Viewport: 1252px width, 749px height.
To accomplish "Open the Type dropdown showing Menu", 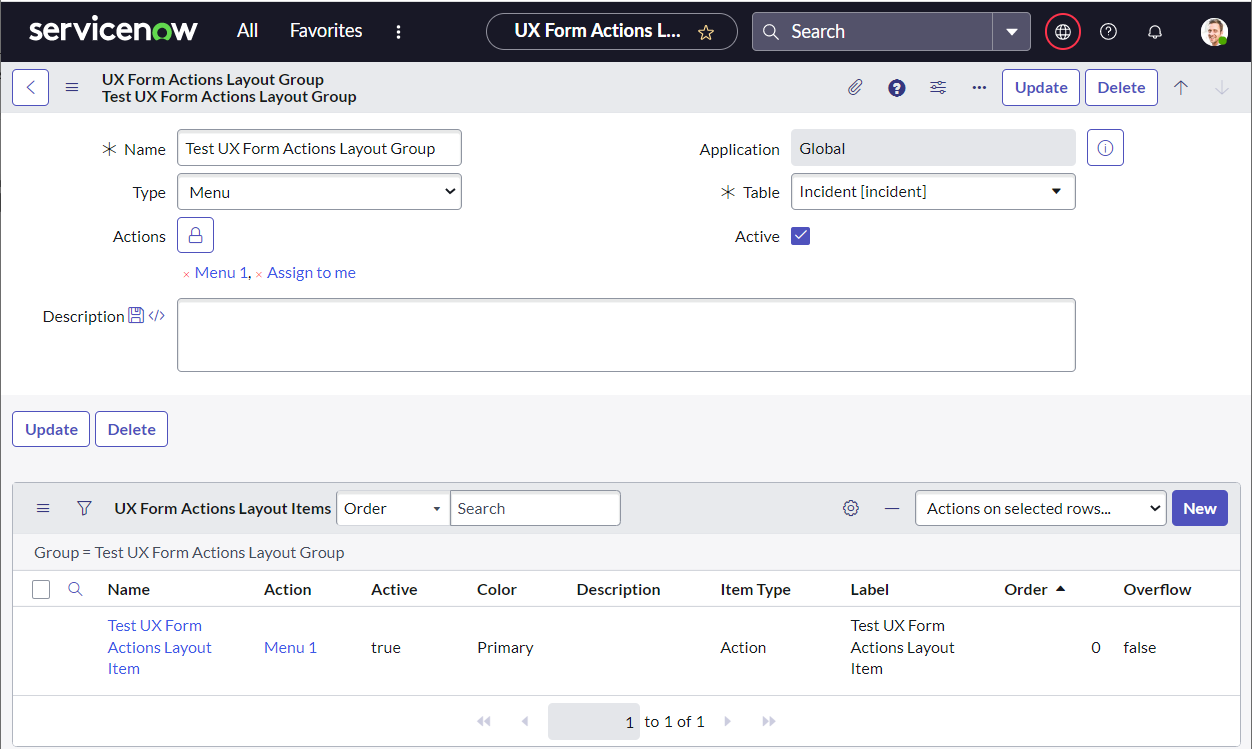I will (x=319, y=191).
